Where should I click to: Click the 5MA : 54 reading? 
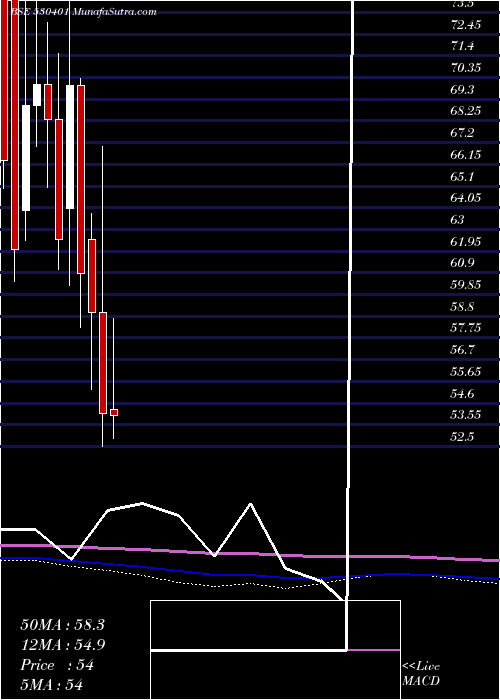tap(52, 685)
